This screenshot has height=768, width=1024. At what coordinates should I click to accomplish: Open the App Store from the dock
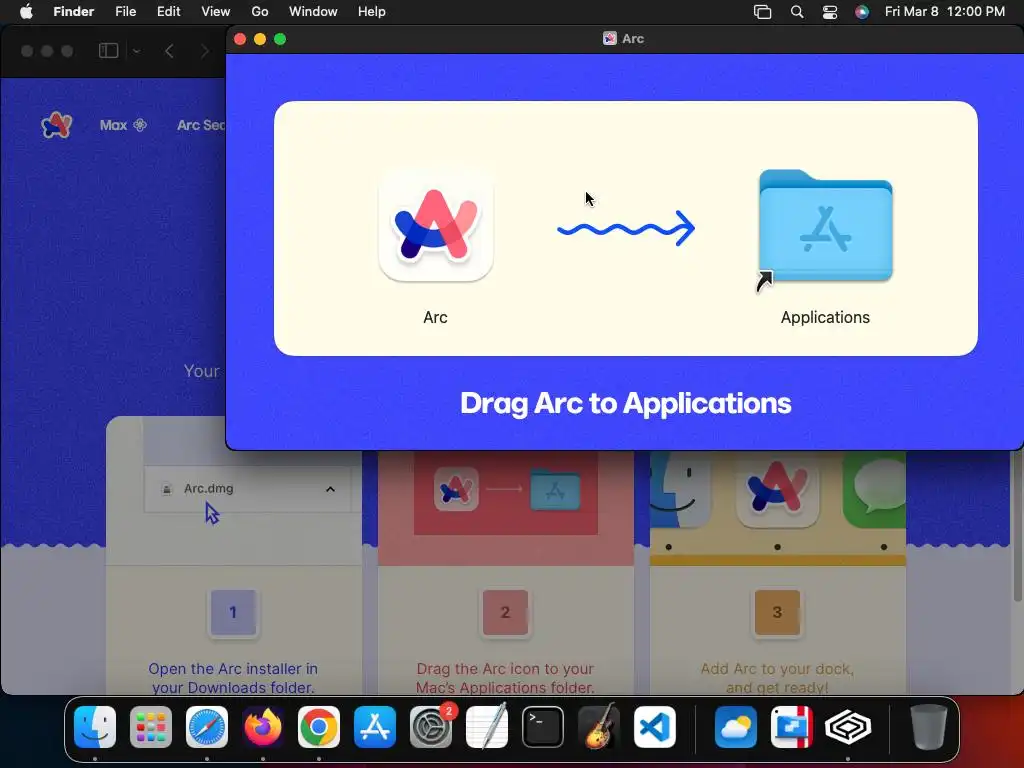point(375,727)
